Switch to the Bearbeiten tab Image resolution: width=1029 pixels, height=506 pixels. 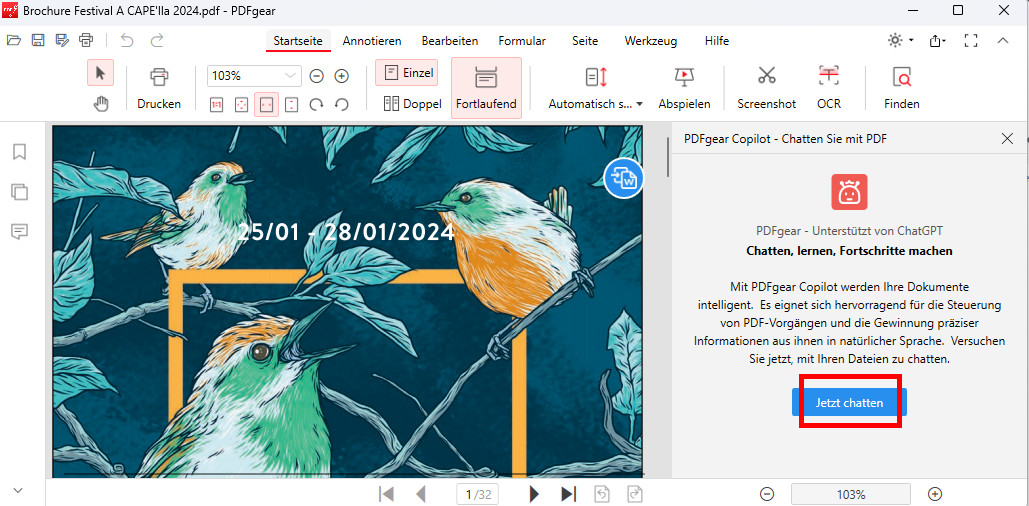[x=450, y=41]
